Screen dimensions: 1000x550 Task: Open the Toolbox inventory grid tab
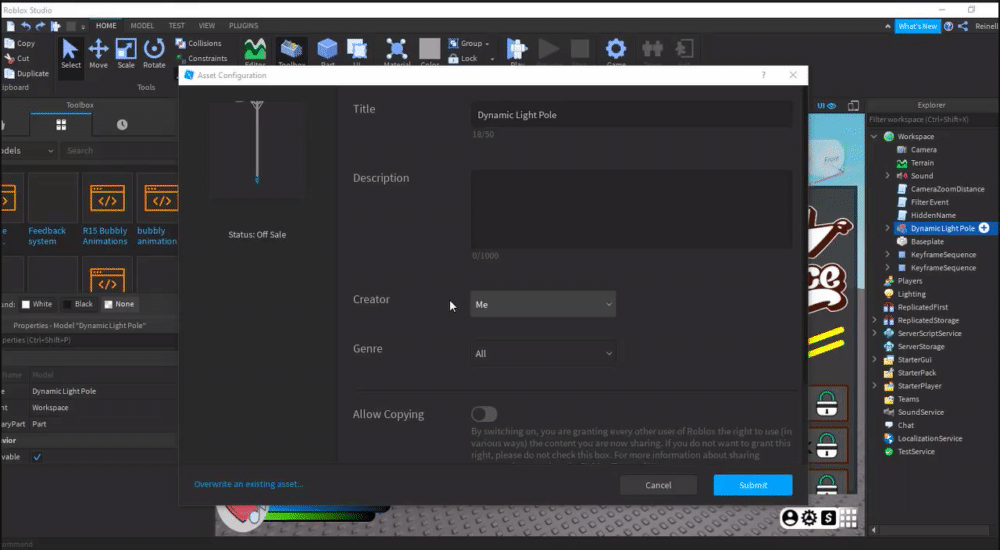pyautogui.click(x=61, y=125)
